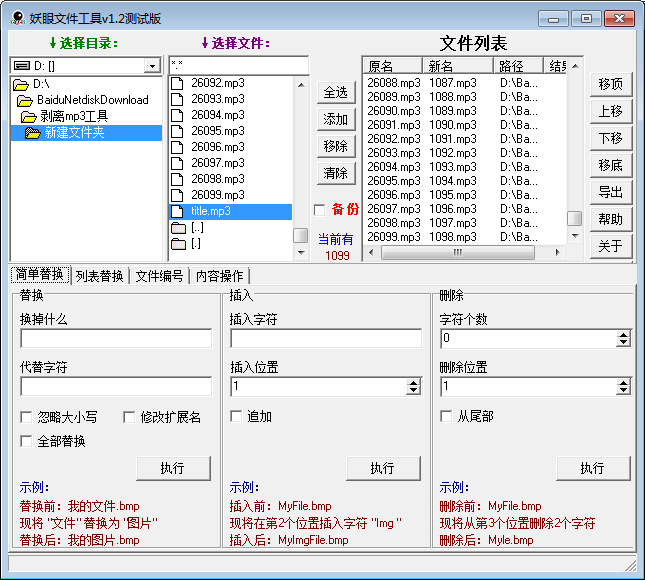Toggle the 修改扩展名 checkbox
Viewport: 645px width, 580px height.
[x=129, y=418]
